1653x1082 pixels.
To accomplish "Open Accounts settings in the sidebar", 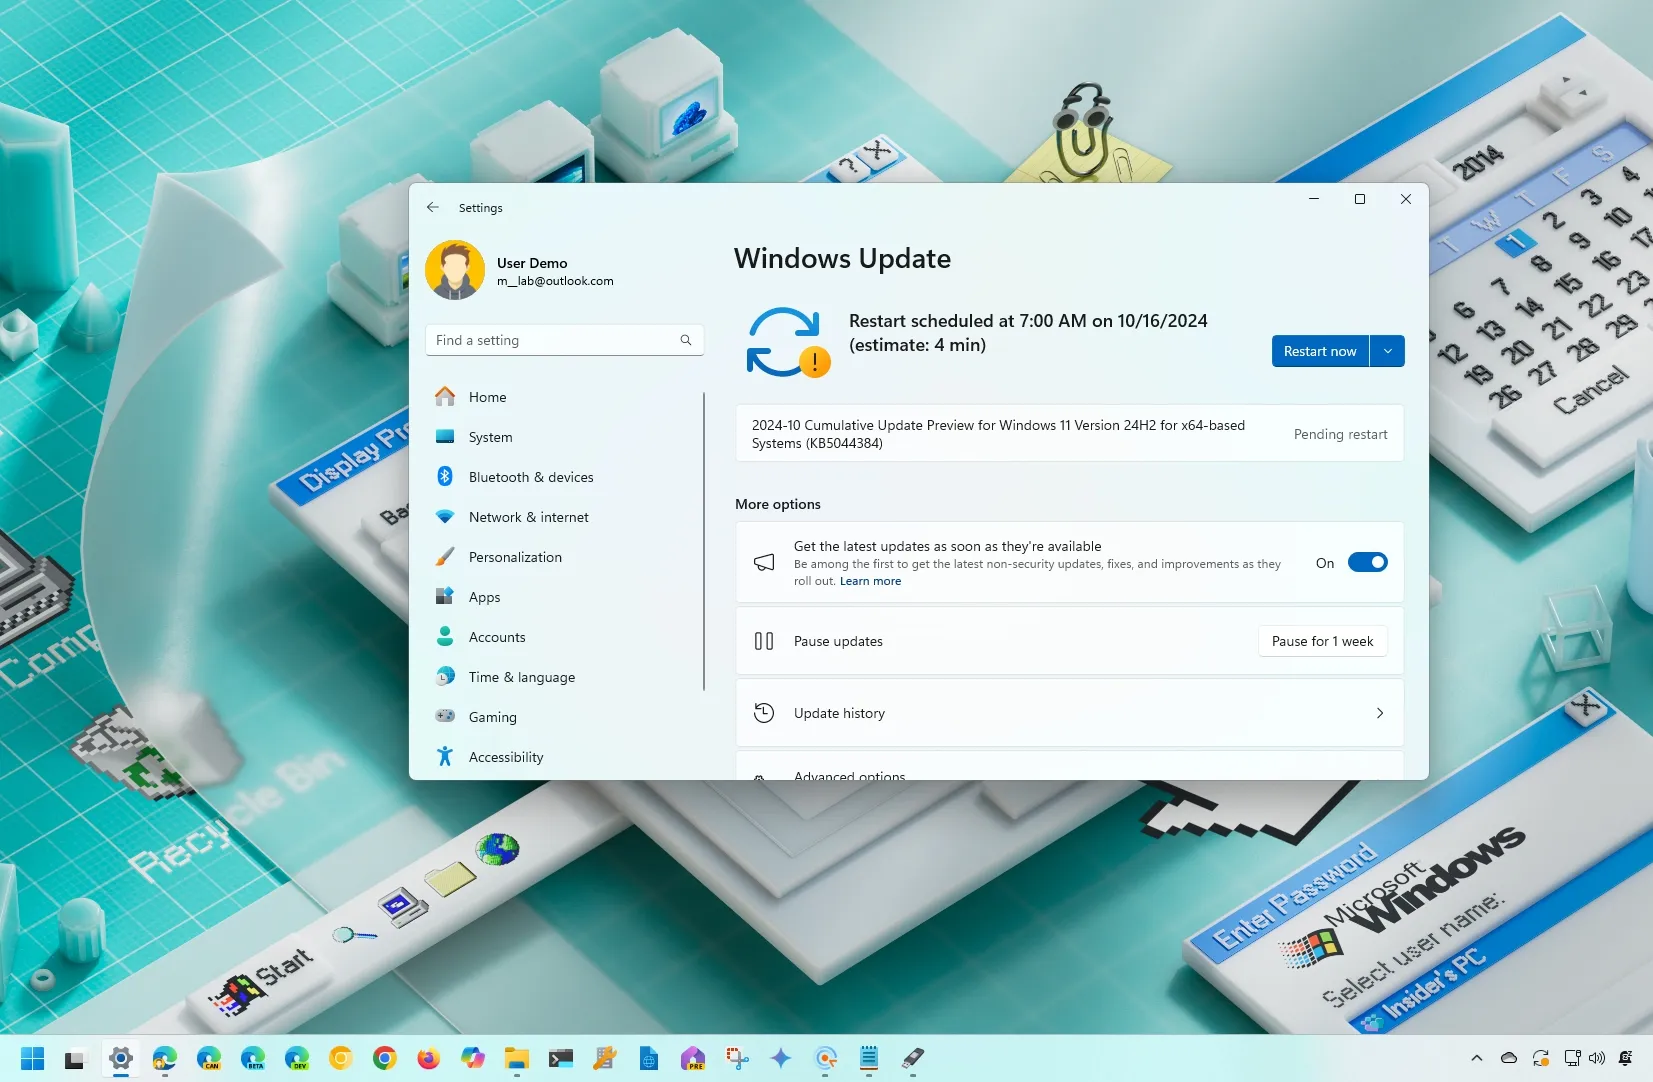I will [564, 637].
